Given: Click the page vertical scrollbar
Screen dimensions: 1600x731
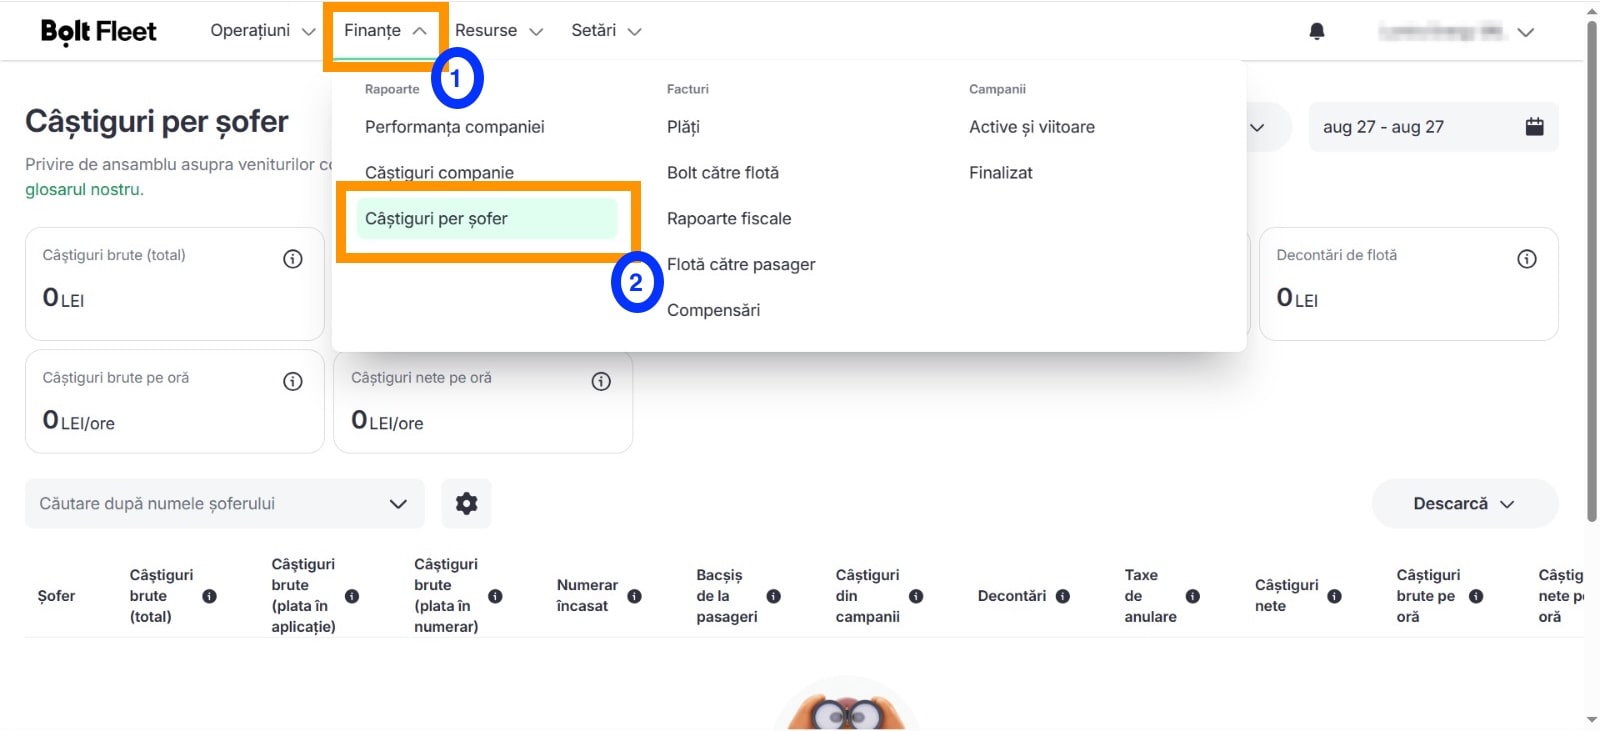Looking at the screenshot, I should pyautogui.click(x=1592, y=270).
